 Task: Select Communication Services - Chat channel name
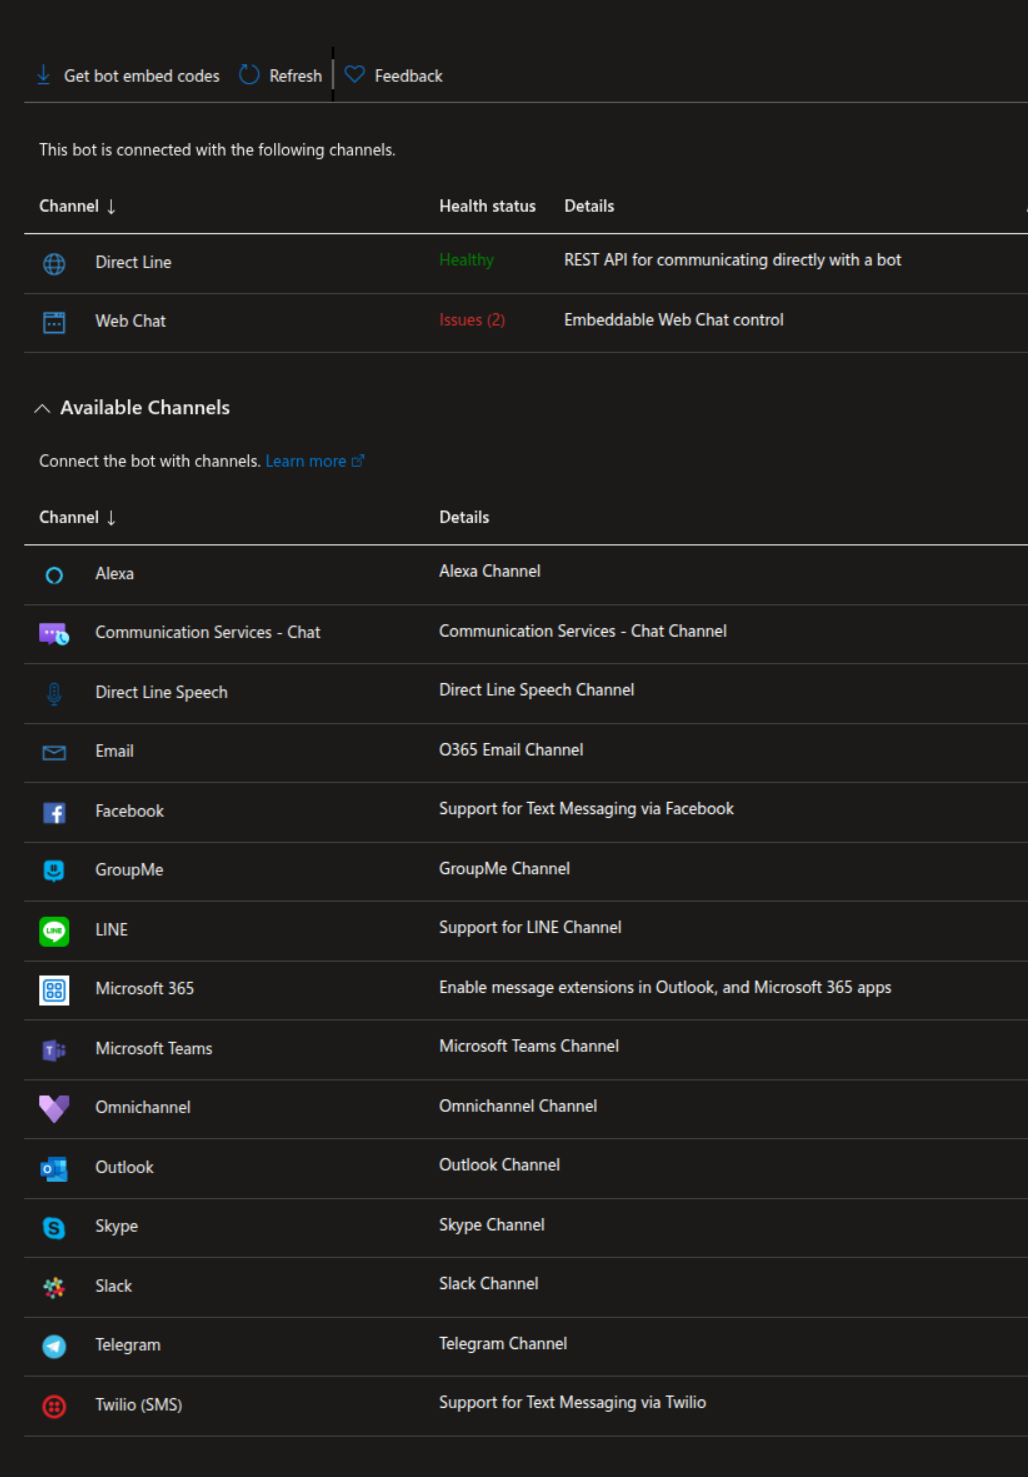point(208,632)
